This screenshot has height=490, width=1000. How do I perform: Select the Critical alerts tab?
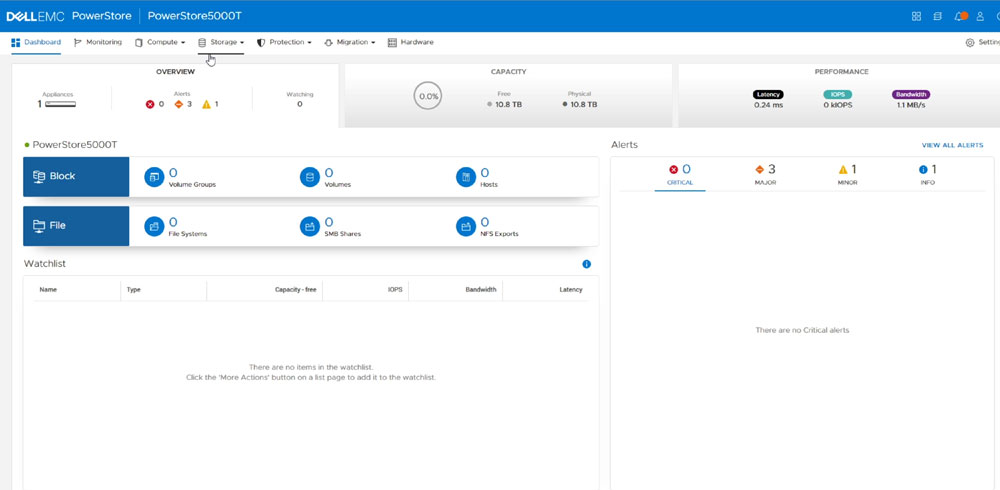tap(680, 175)
